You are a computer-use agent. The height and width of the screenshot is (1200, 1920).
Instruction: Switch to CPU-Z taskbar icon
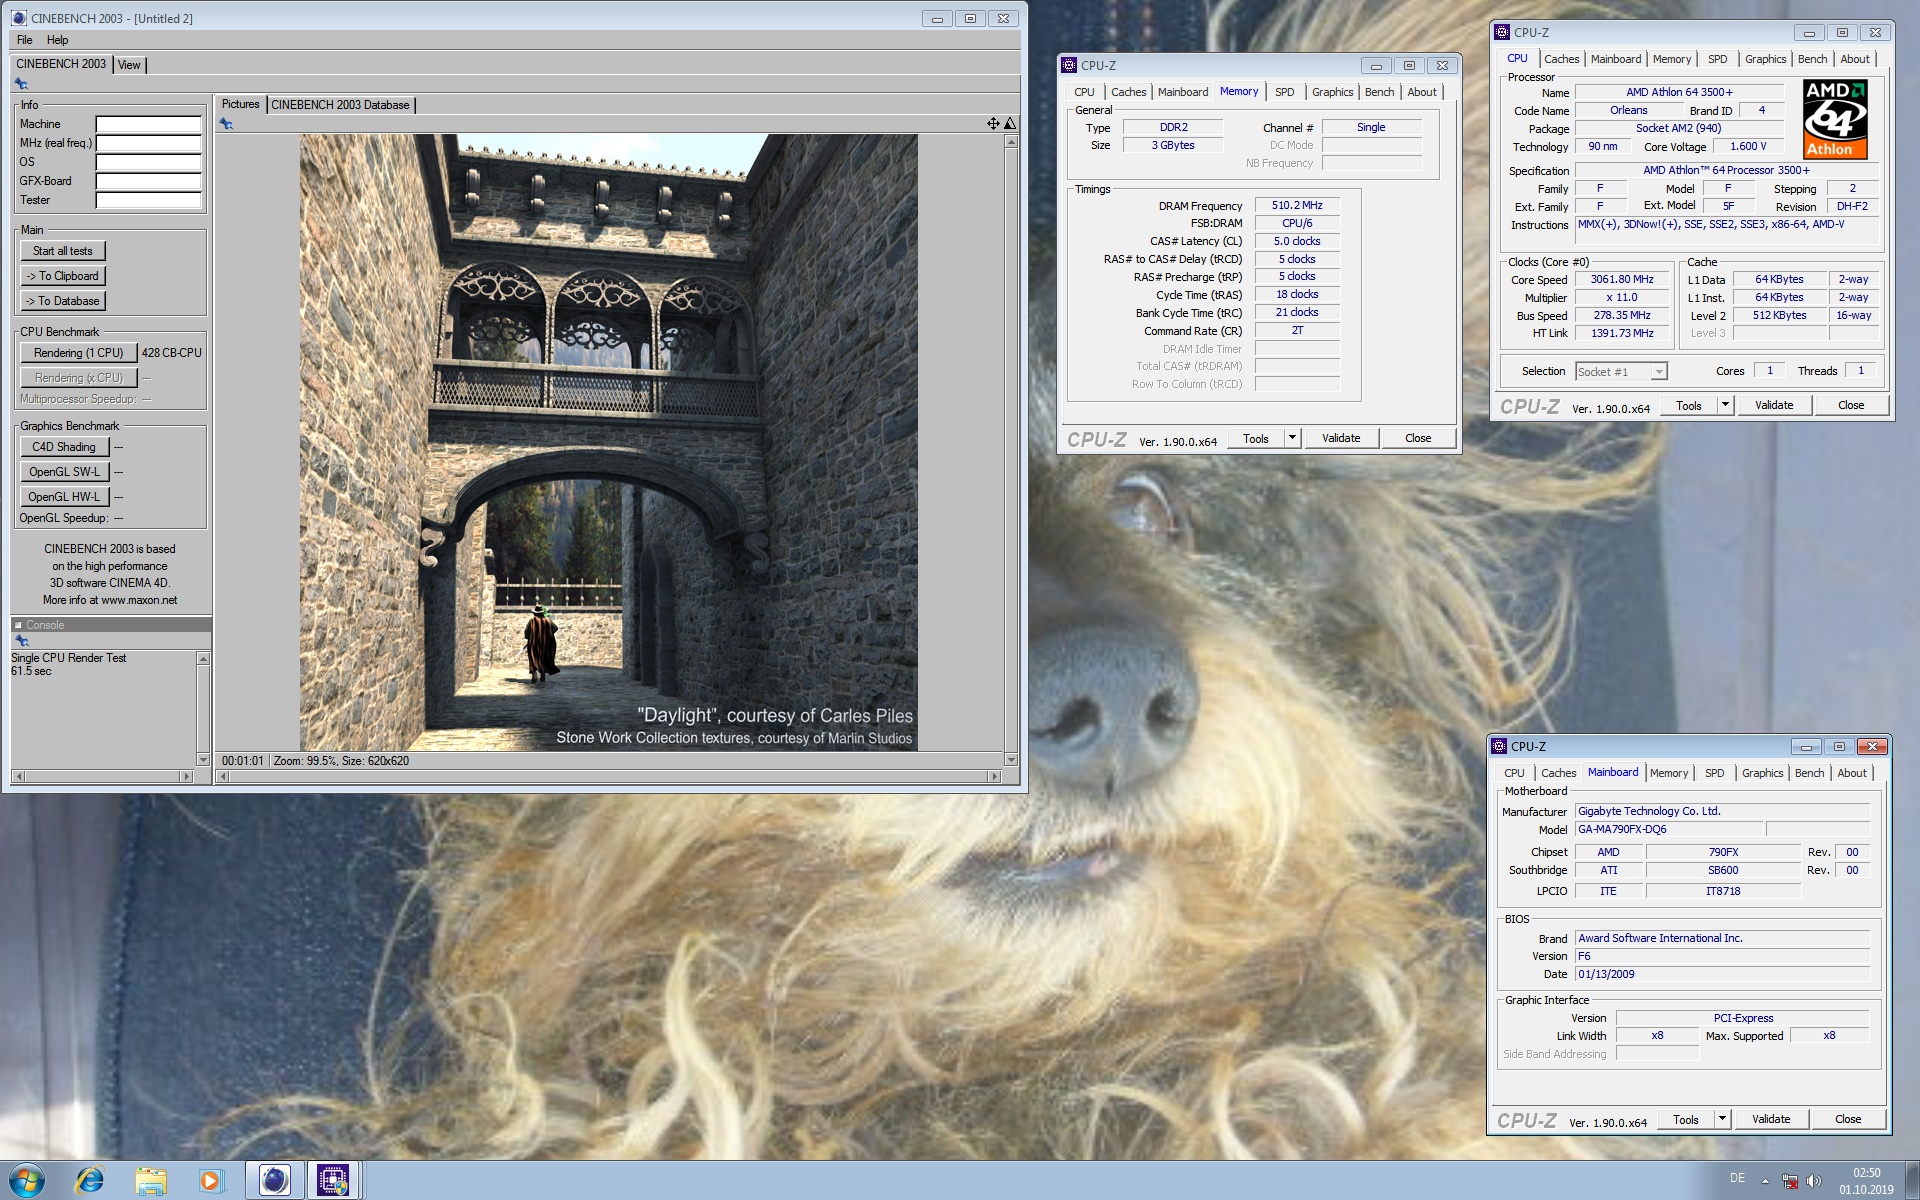333,1181
